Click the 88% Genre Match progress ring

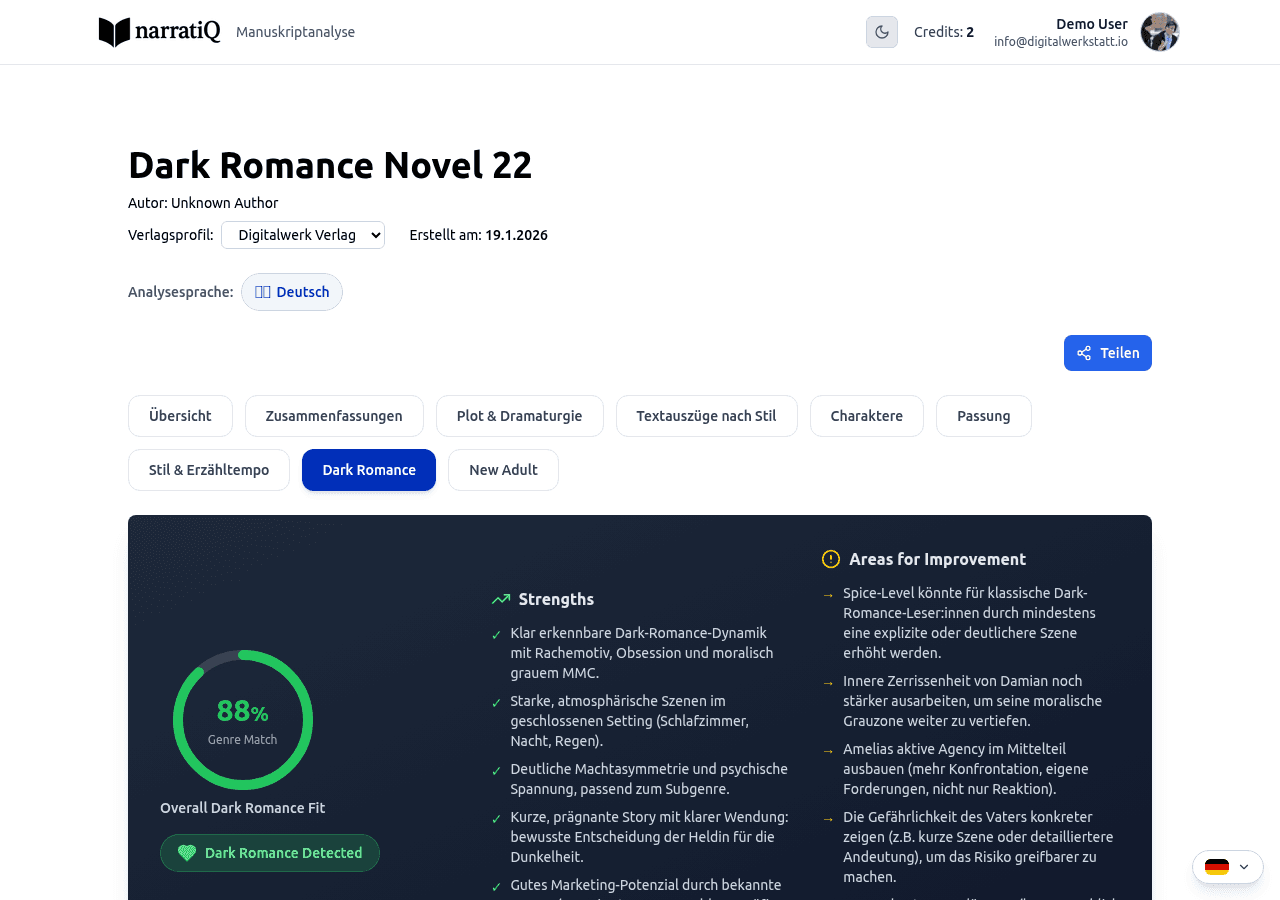coord(242,719)
